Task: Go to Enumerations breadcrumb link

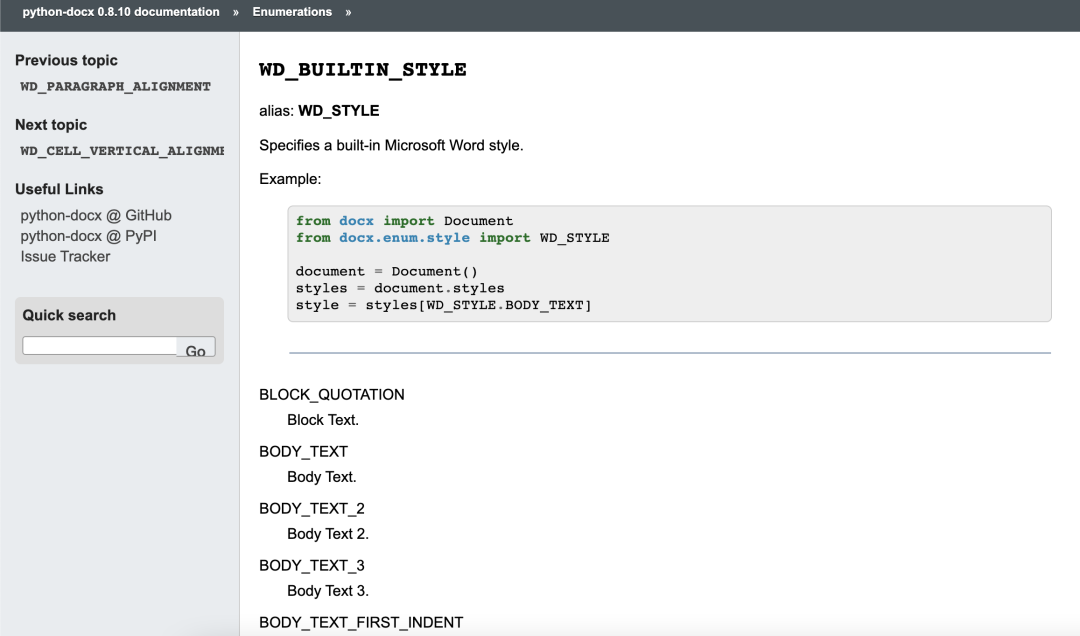Action: 292,12
